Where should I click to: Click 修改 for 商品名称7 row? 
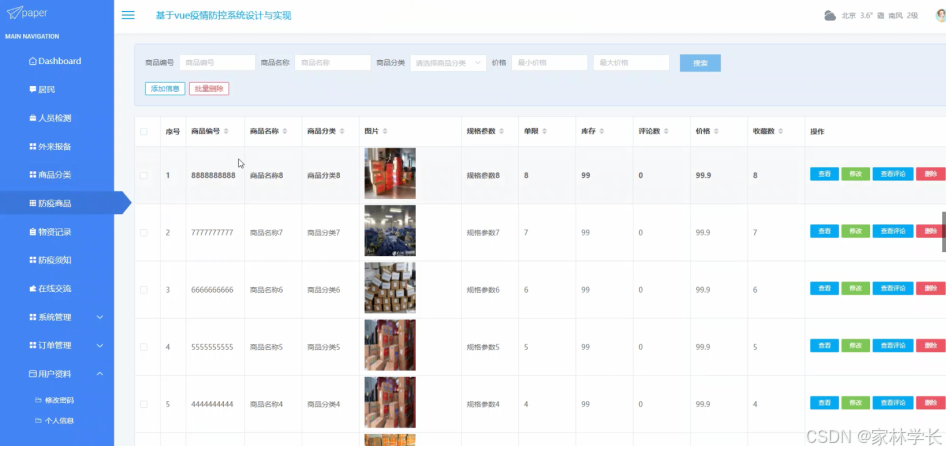click(x=856, y=231)
